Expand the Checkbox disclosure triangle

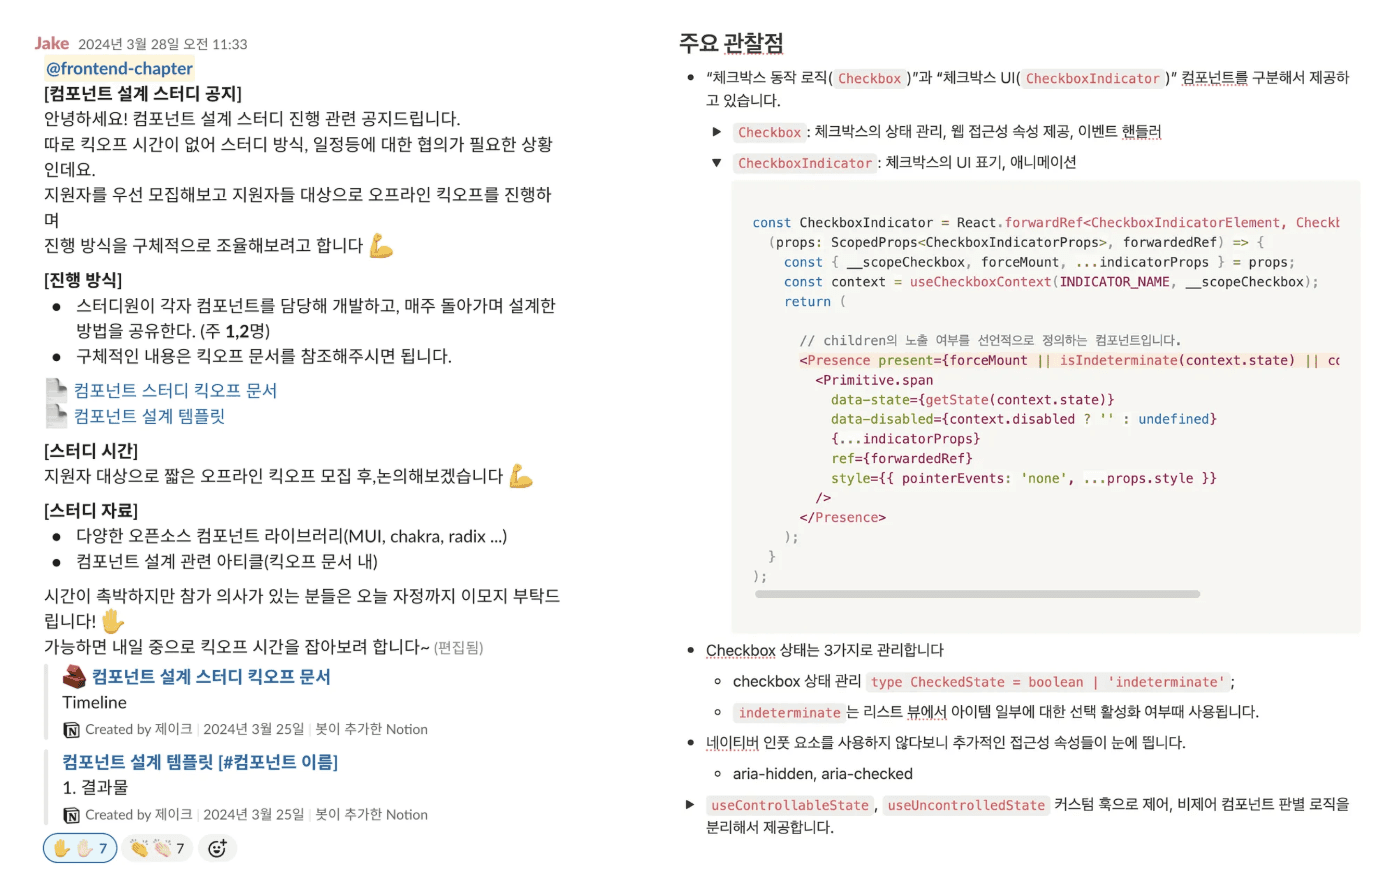pos(716,131)
